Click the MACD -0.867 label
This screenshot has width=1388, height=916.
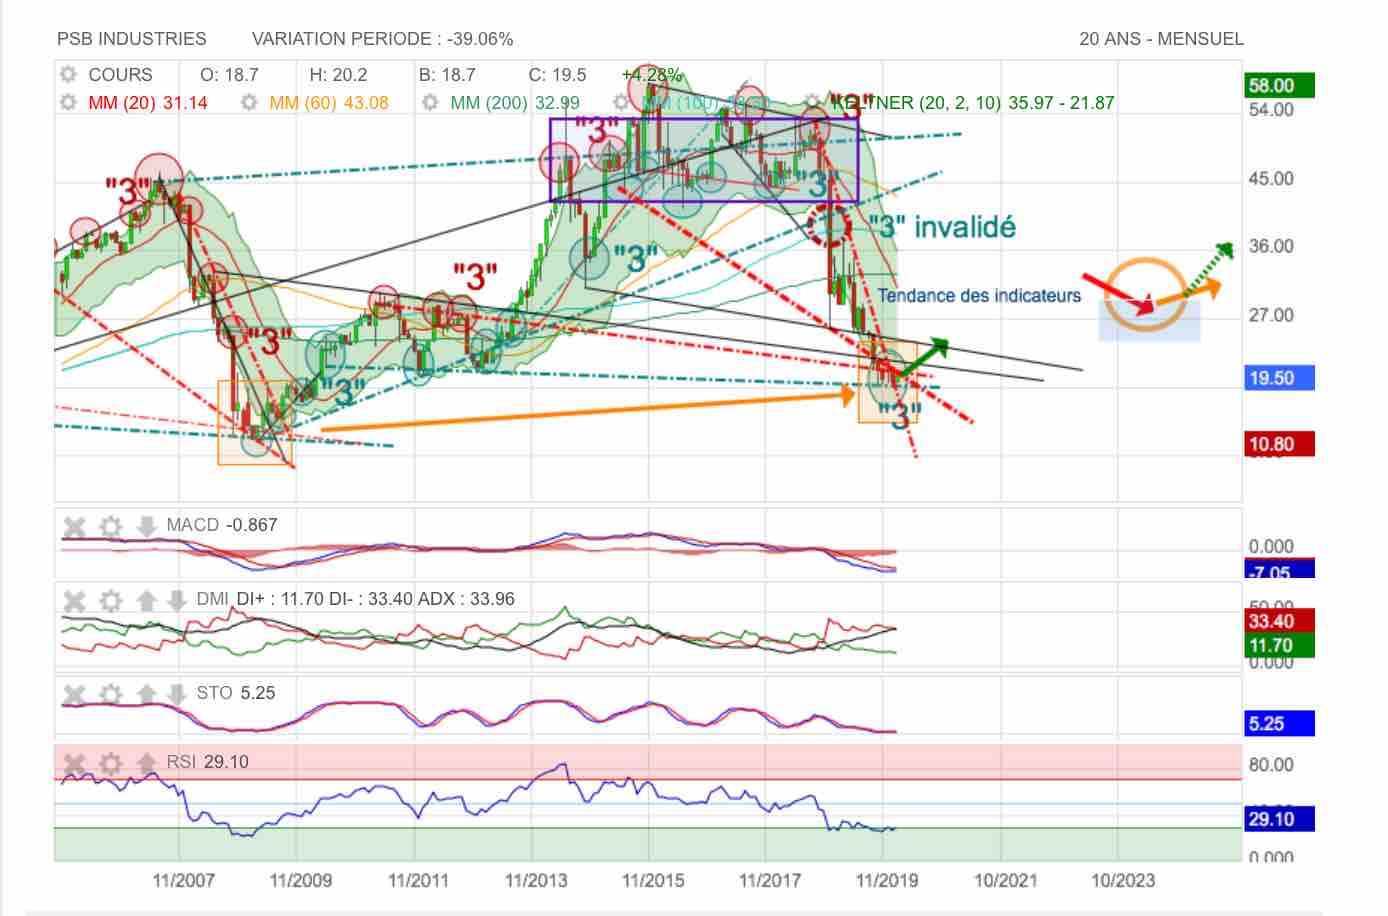point(222,525)
